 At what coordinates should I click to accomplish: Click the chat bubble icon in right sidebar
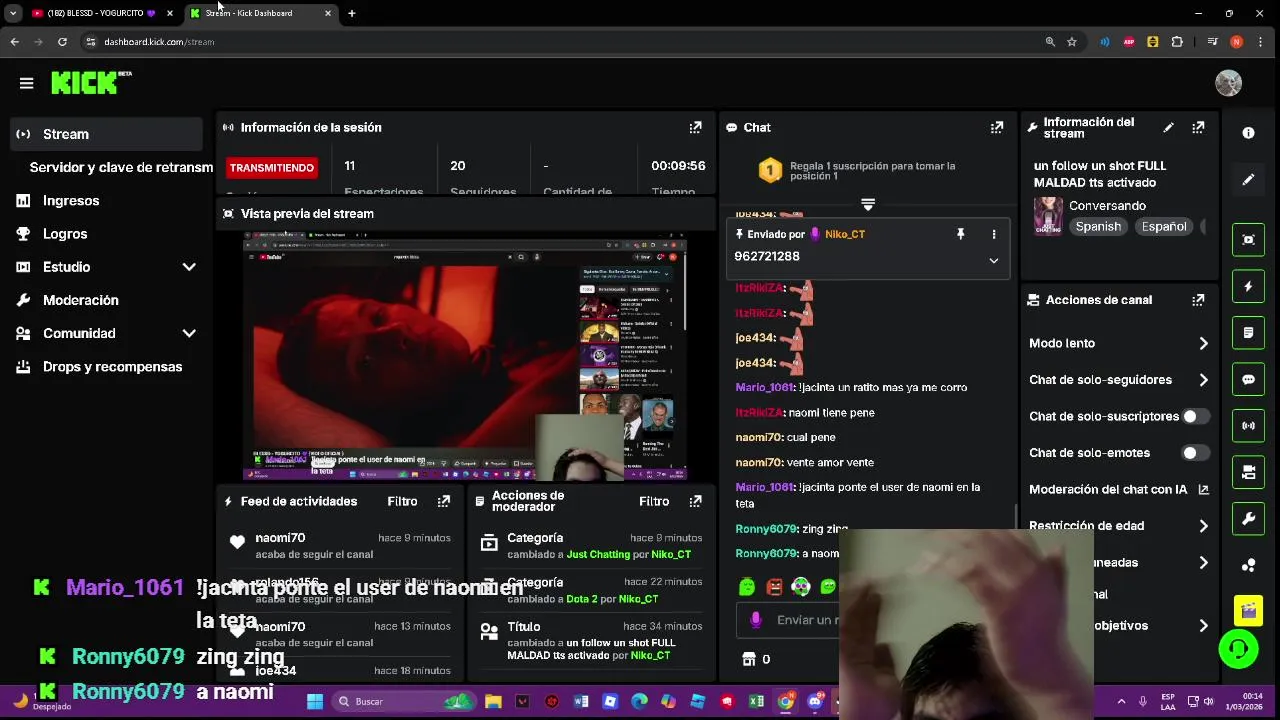[1248, 380]
